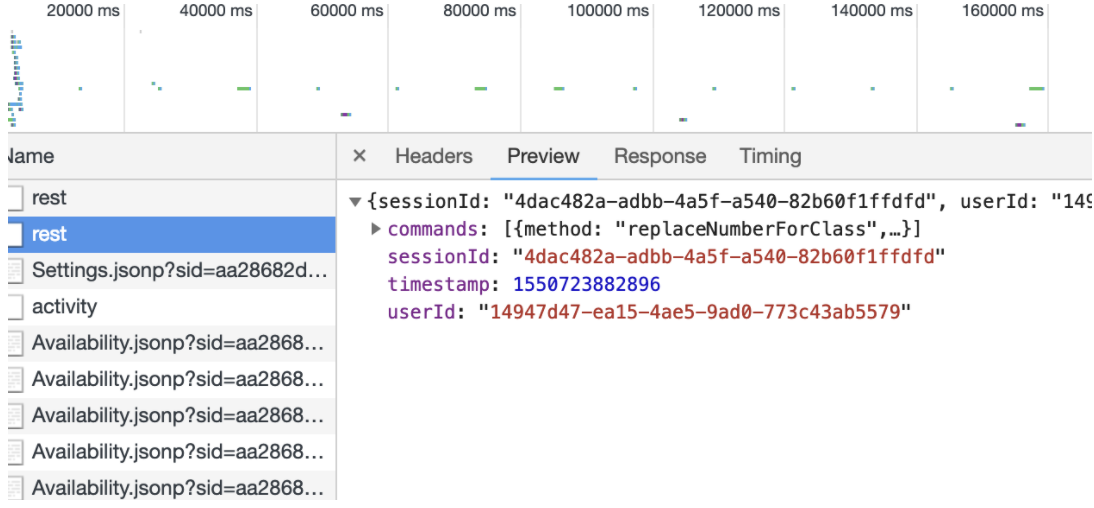
Task: Click the 120000 ms timeline marker
Action: tap(739, 10)
